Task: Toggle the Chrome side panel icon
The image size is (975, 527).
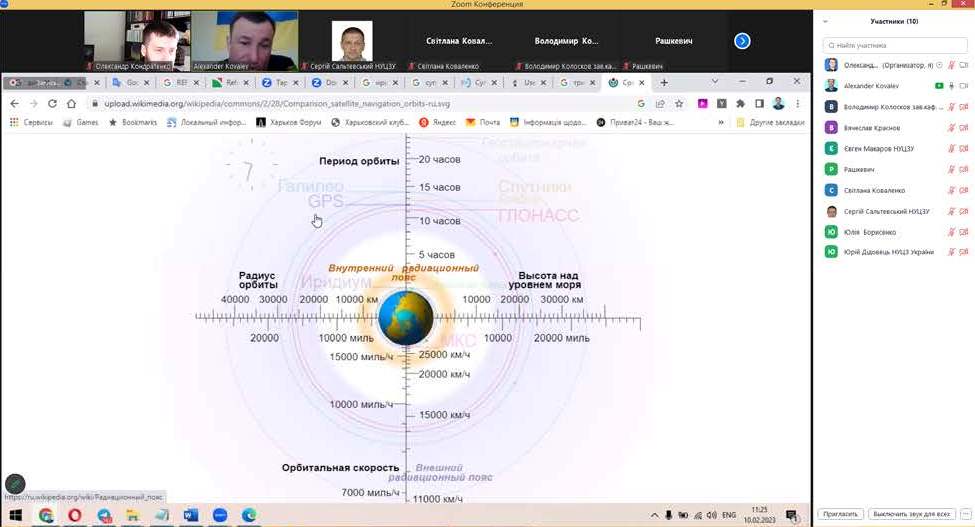Action: point(759,104)
